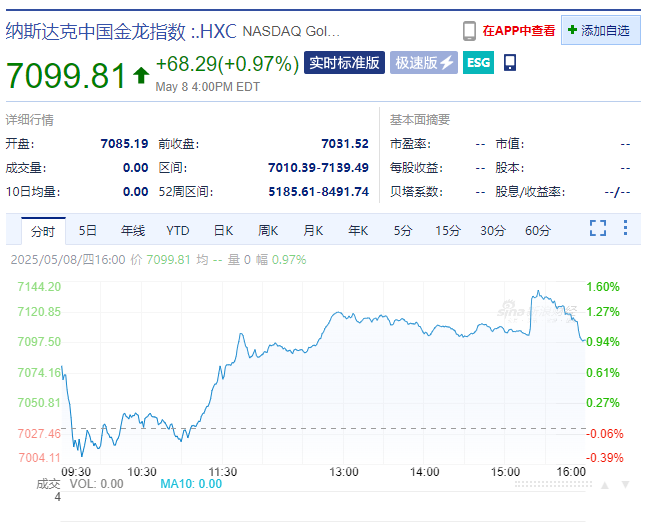The height and width of the screenshot is (530, 646).
Task: Click the green plus icon in 添加自选
Action: pyautogui.click(x=572, y=30)
